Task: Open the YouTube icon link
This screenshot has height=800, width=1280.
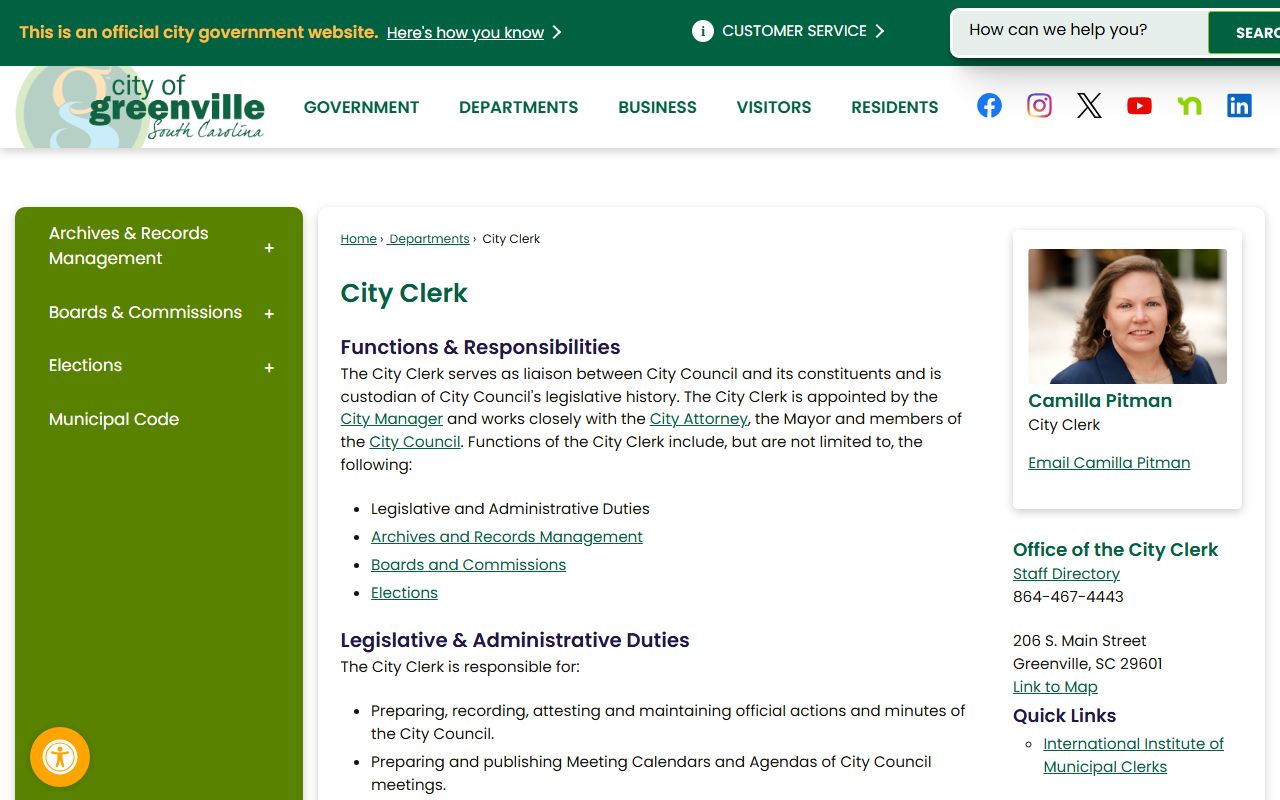Action: coord(1139,105)
